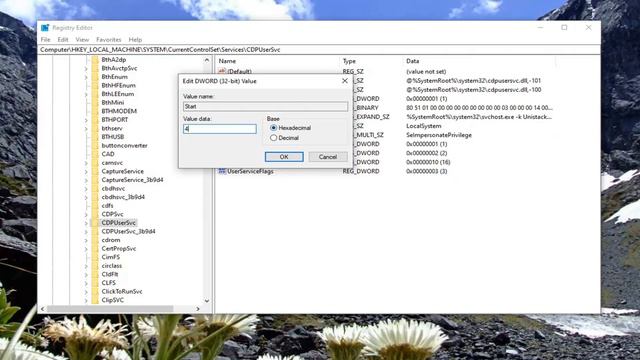Open the View menu
The width and height of the screenshot is (640, 360).
click(x=82, y=40)
